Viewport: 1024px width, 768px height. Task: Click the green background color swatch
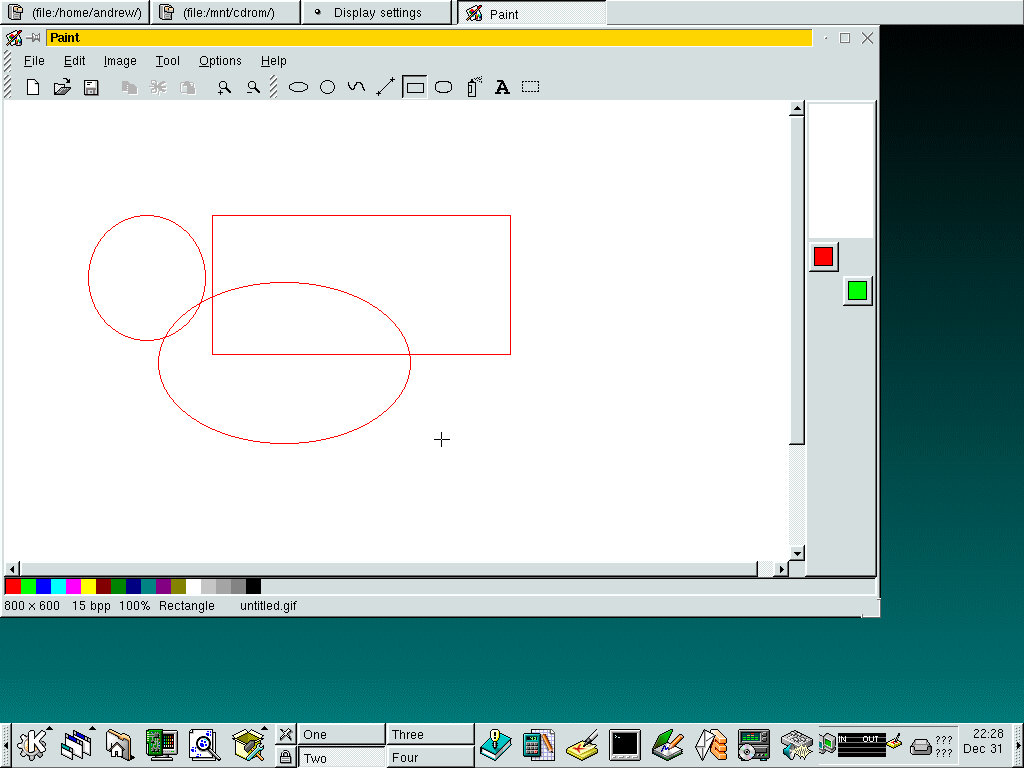(857, 291)
